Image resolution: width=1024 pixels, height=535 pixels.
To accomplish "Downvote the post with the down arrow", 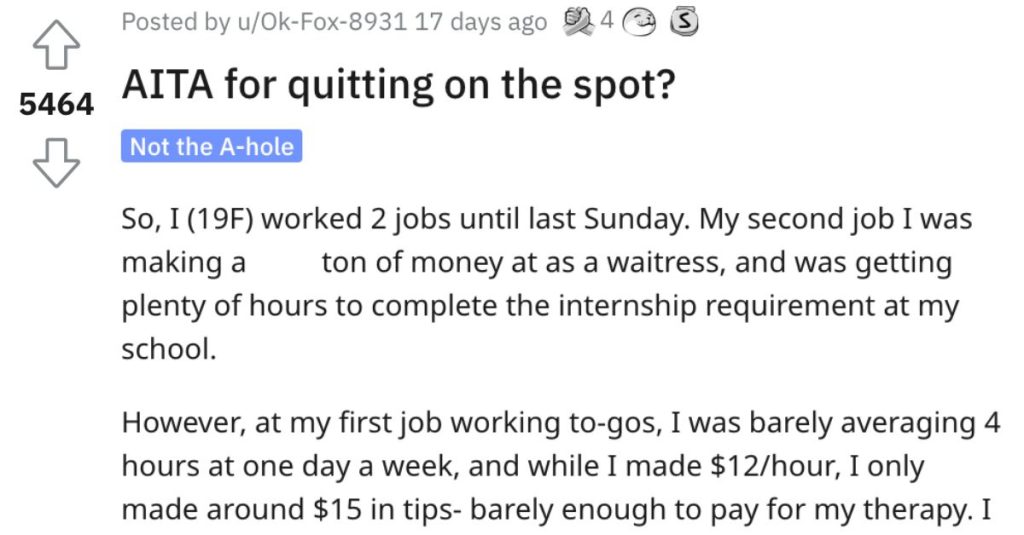I will pyautogui.click(x=56, y=163).
